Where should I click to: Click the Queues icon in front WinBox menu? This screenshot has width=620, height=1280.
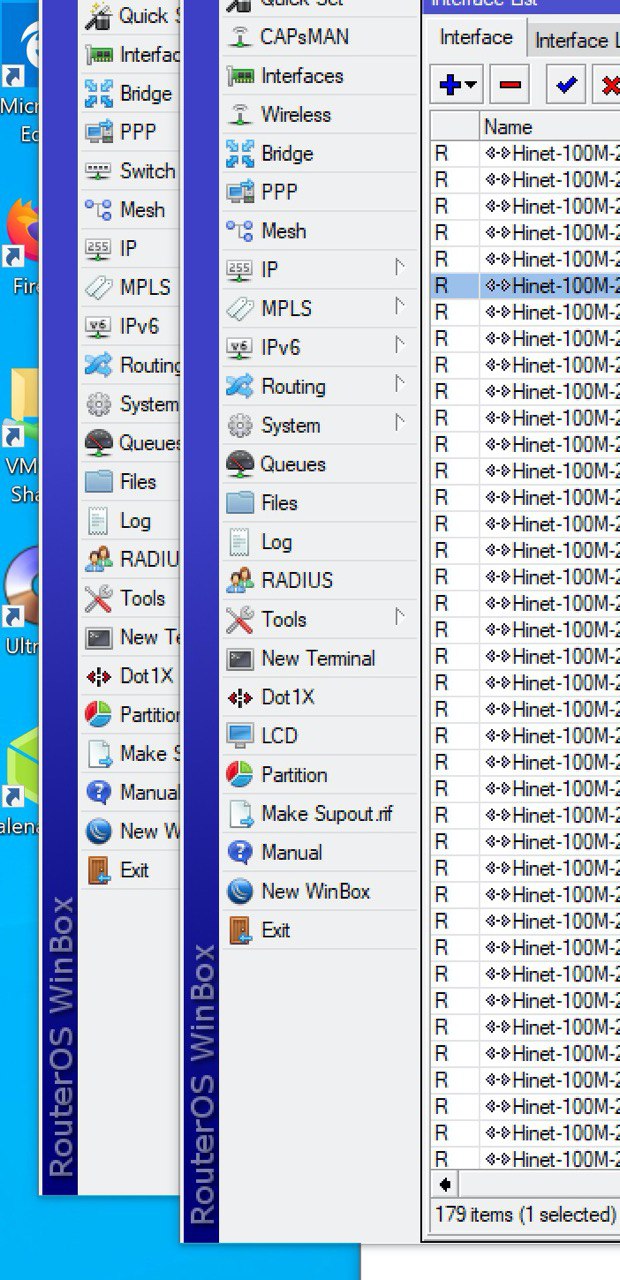[240, 464]
